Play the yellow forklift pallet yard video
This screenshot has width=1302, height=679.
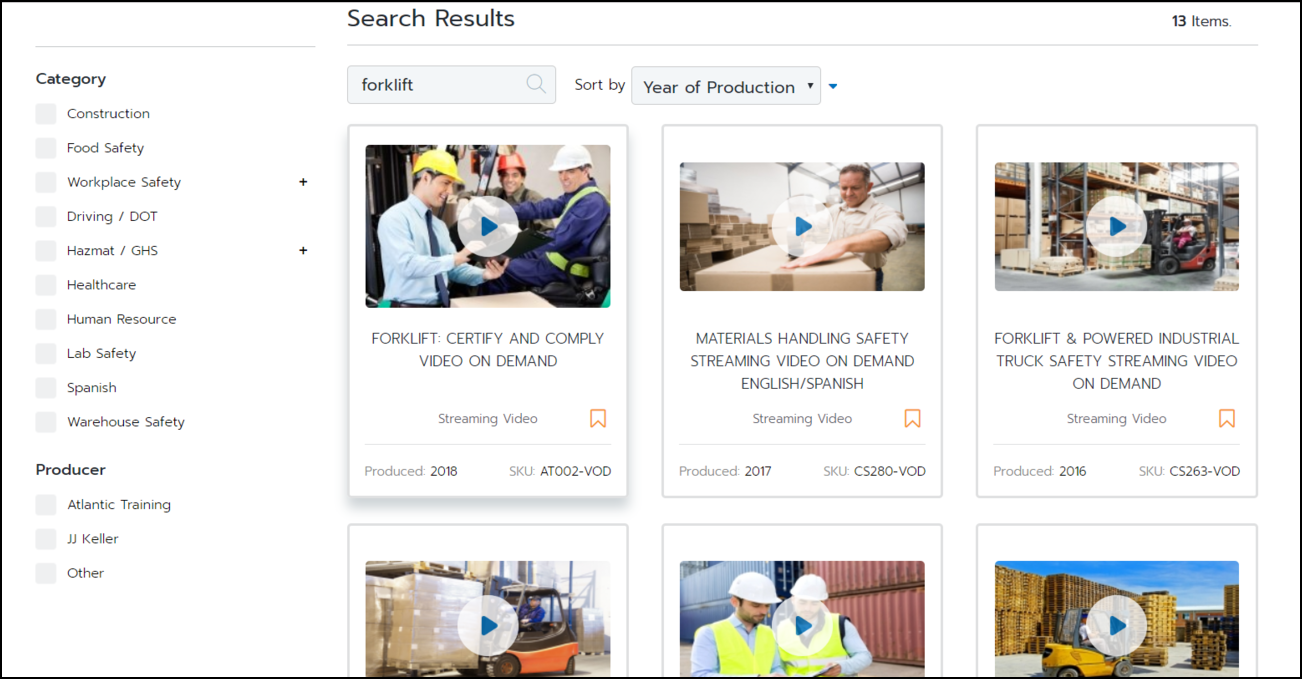pyautogui.click(x=1117, y=625)
